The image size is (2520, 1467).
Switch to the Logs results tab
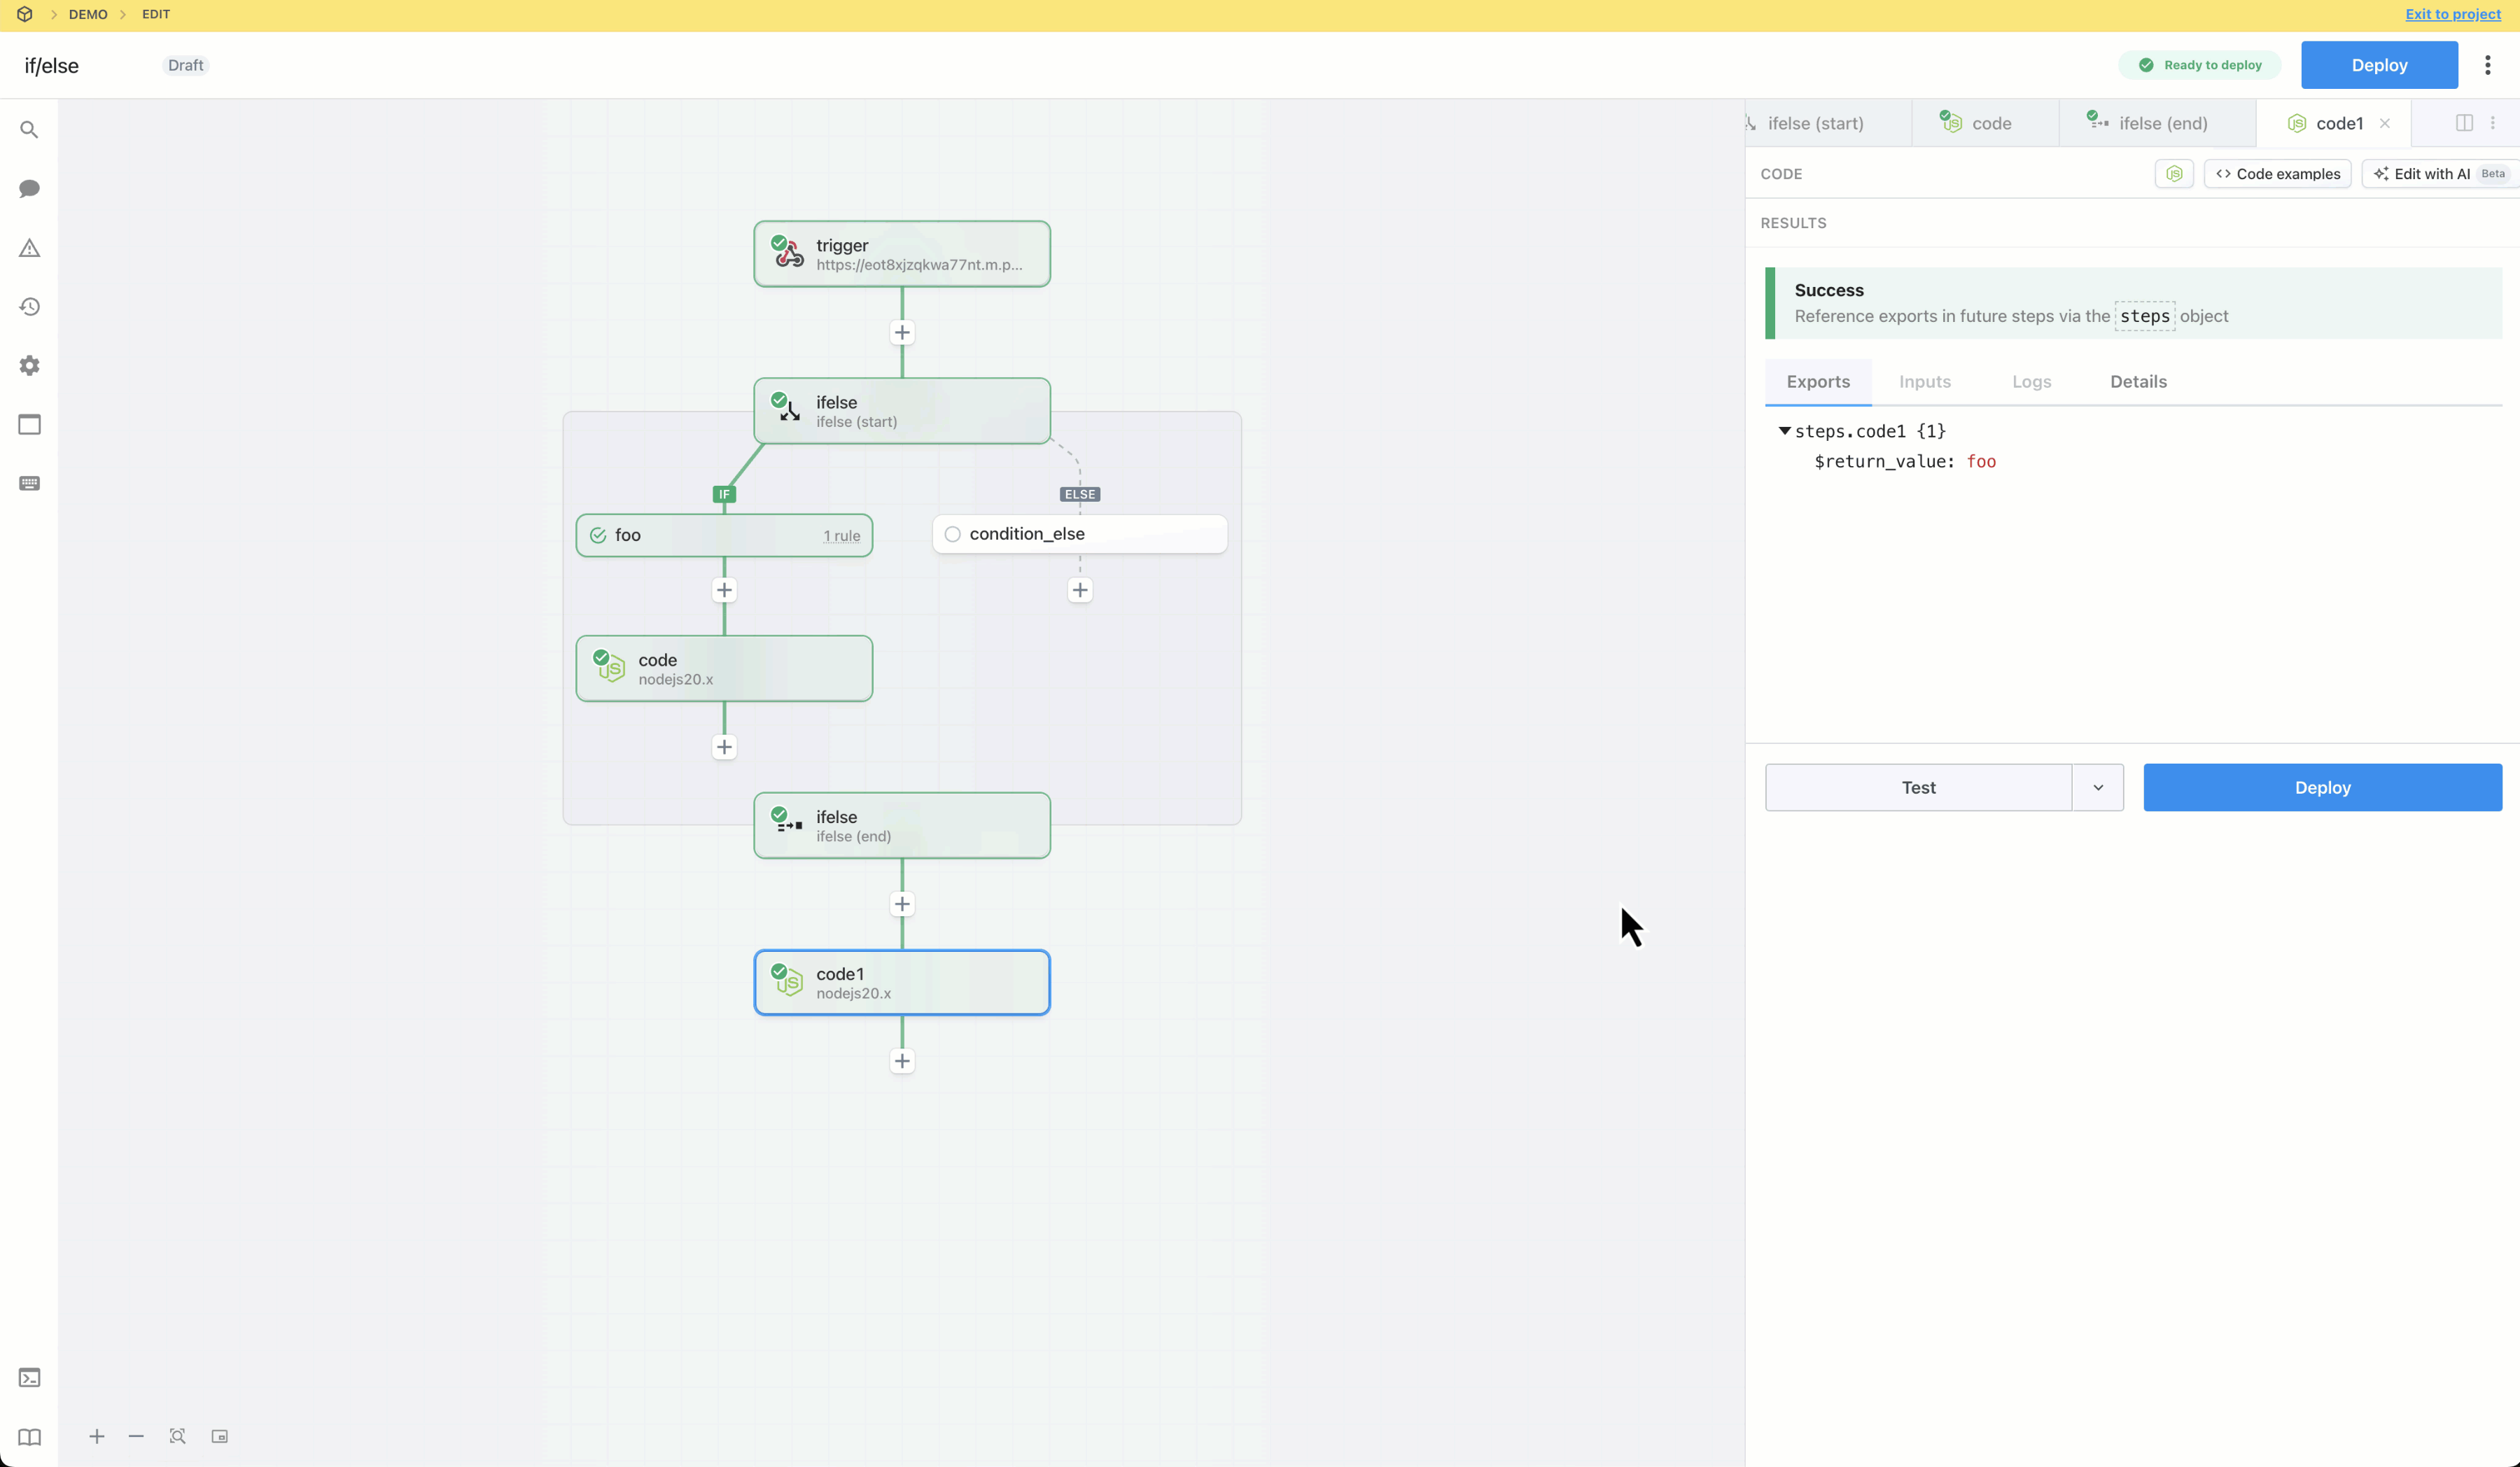click(2031, 382)
